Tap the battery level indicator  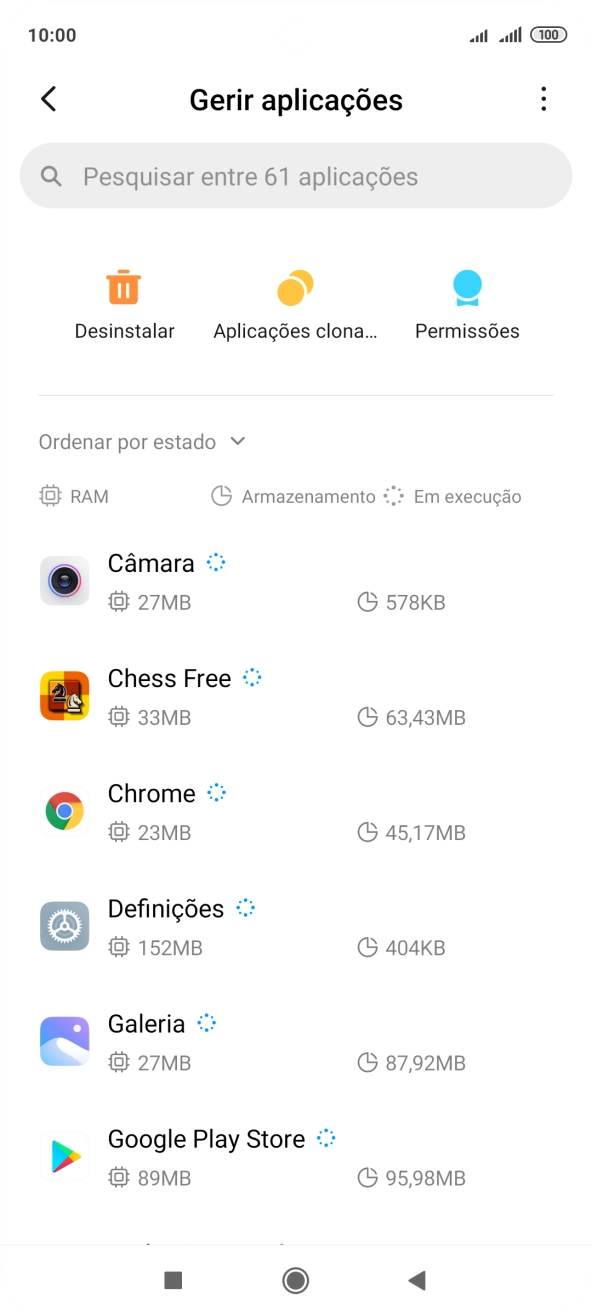(x=549, y=34)
